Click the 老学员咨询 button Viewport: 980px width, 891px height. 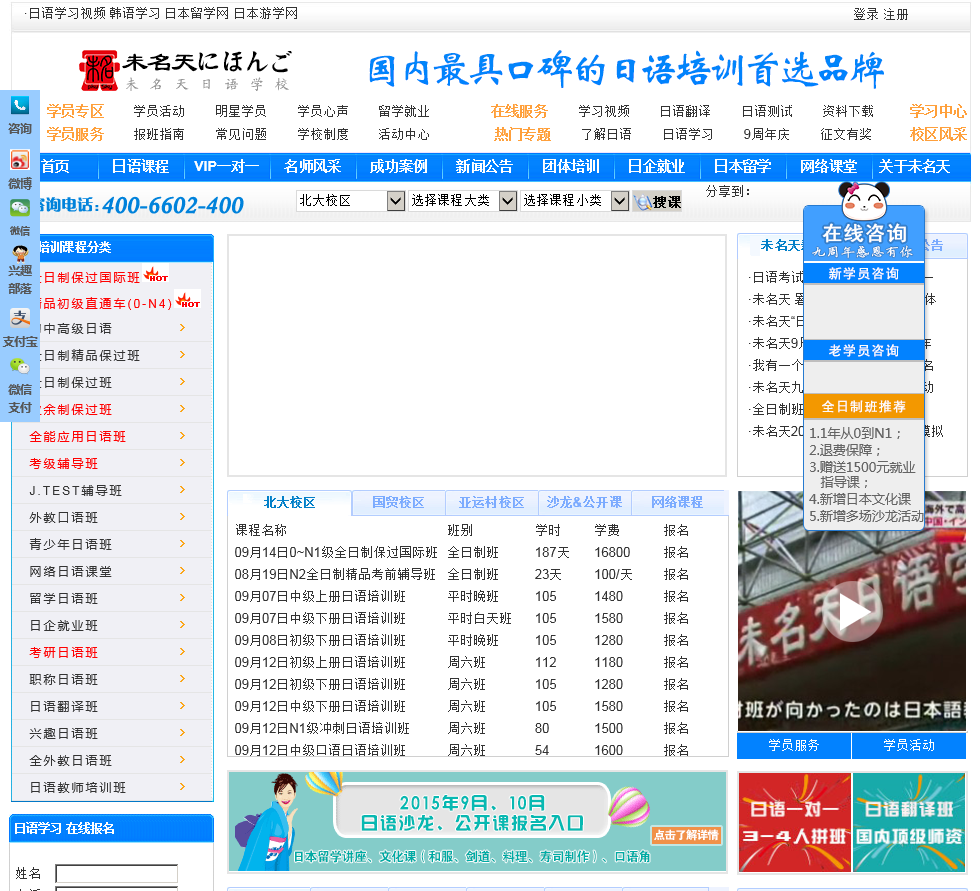pos(864,351)
